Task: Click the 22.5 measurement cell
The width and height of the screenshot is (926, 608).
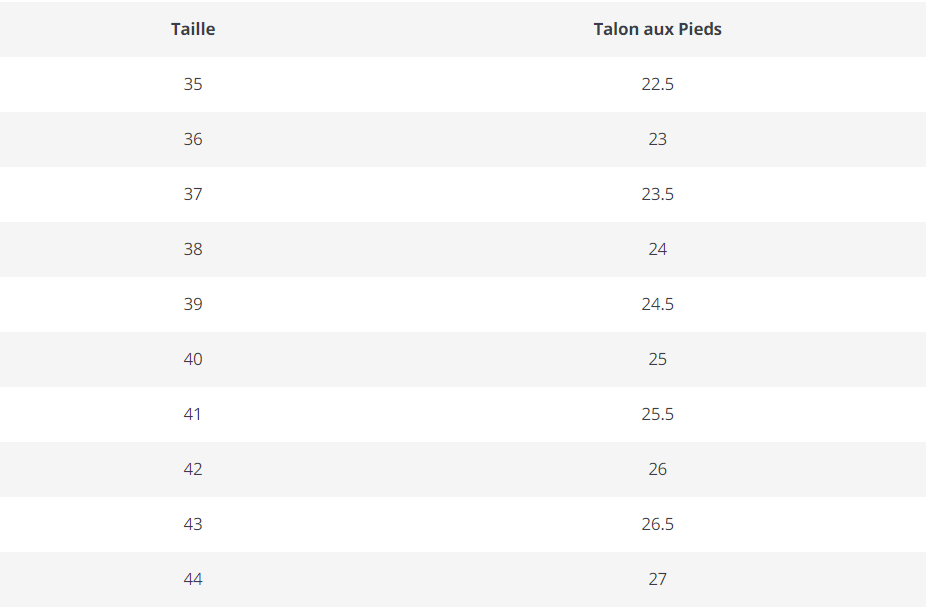Action: (657, 84)
